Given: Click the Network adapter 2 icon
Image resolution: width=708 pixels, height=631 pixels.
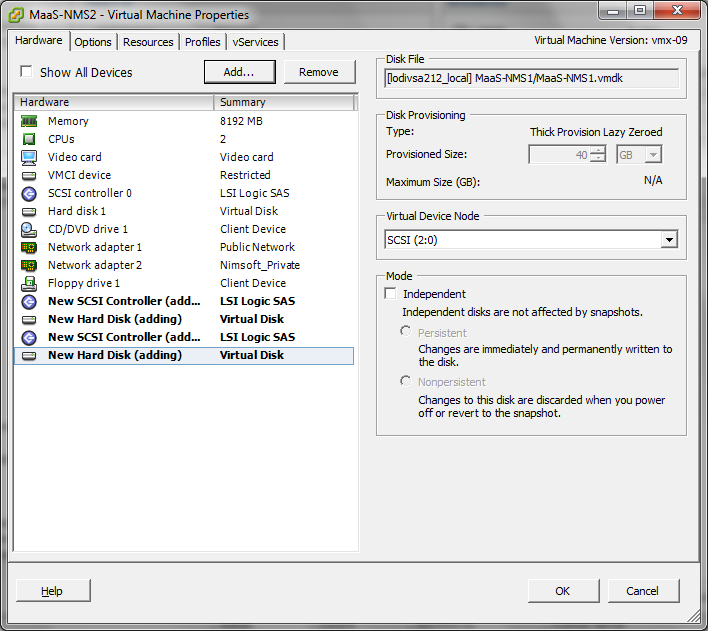Looking at the screenshot, I should (x=29, y=265).
